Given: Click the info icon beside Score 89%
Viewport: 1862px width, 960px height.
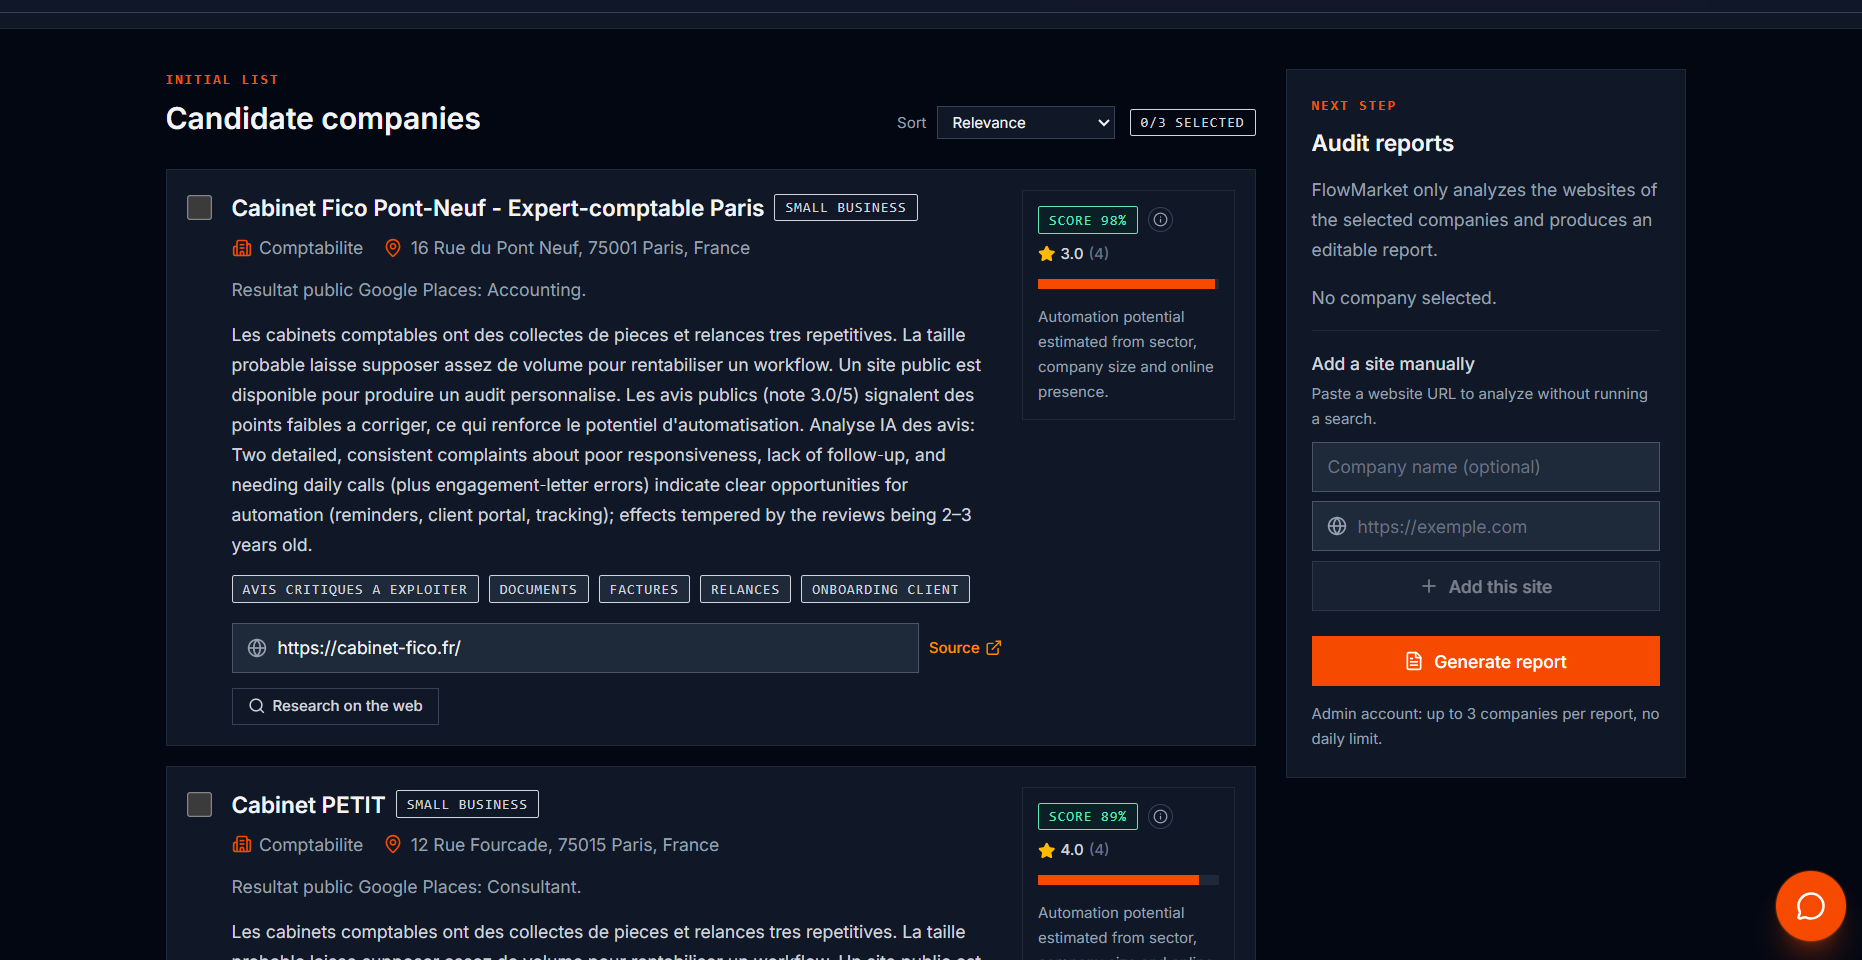Looking at the screenshot, I should point(1160,816).
